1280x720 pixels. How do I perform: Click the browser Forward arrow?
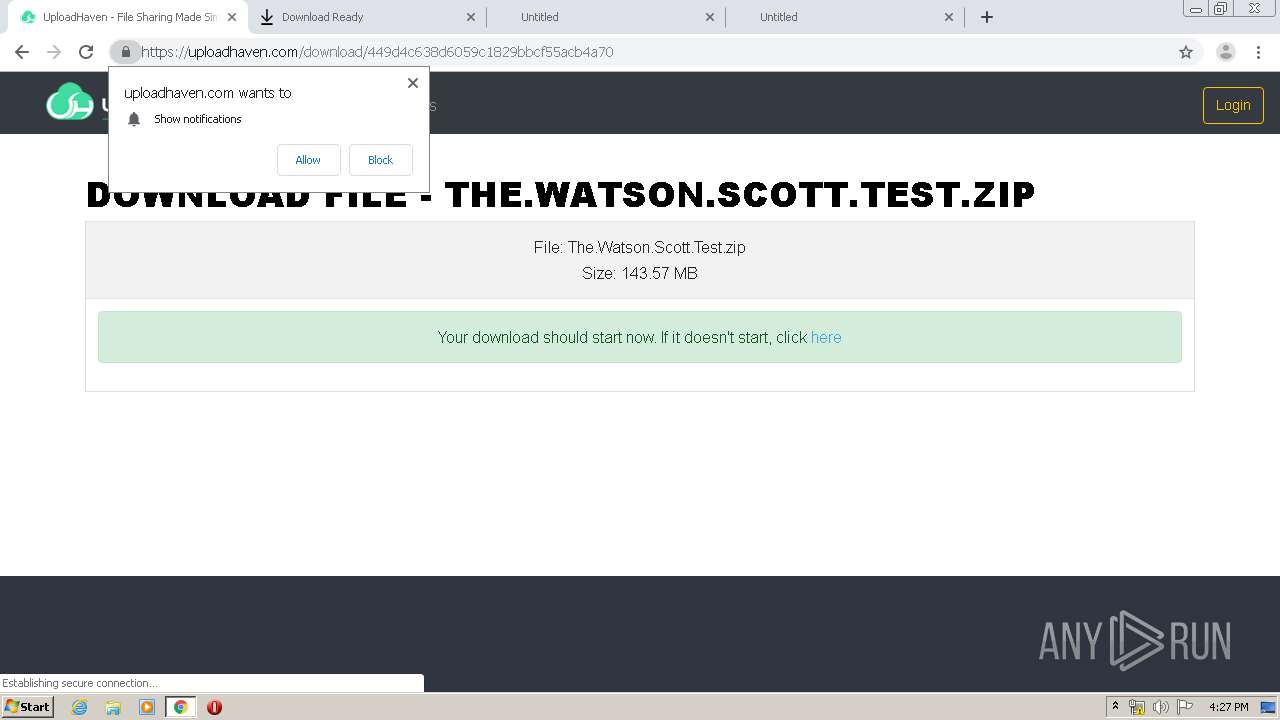click(54, 52)
